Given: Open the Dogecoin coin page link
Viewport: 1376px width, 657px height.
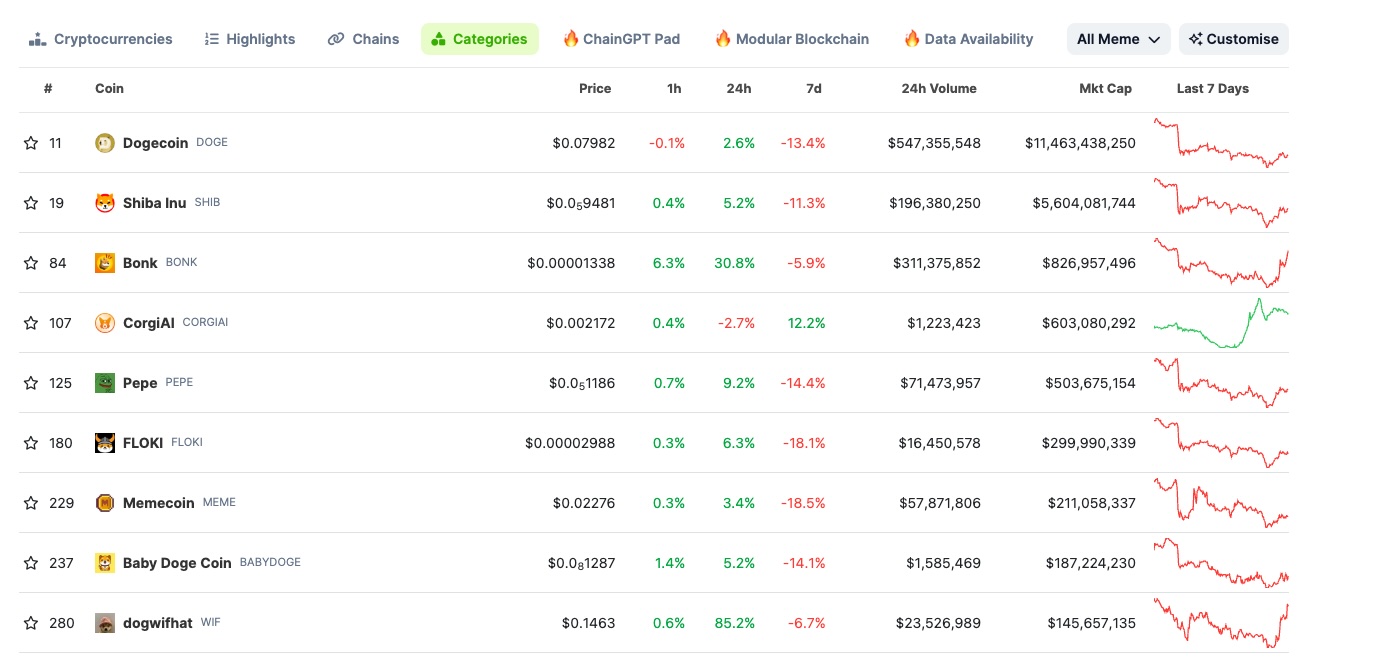Looking at the screenshot, I should coord(155,143).
